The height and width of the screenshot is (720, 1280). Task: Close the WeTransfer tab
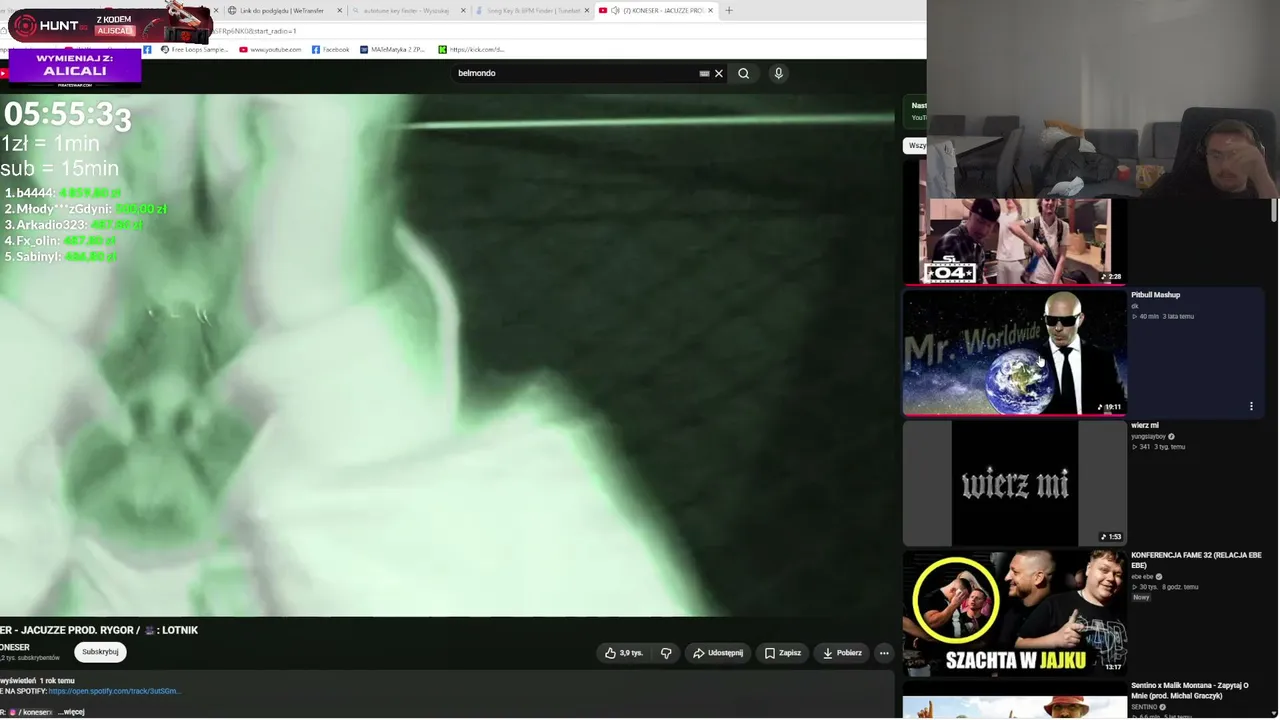pyautogui.click(x=340, y=10)
